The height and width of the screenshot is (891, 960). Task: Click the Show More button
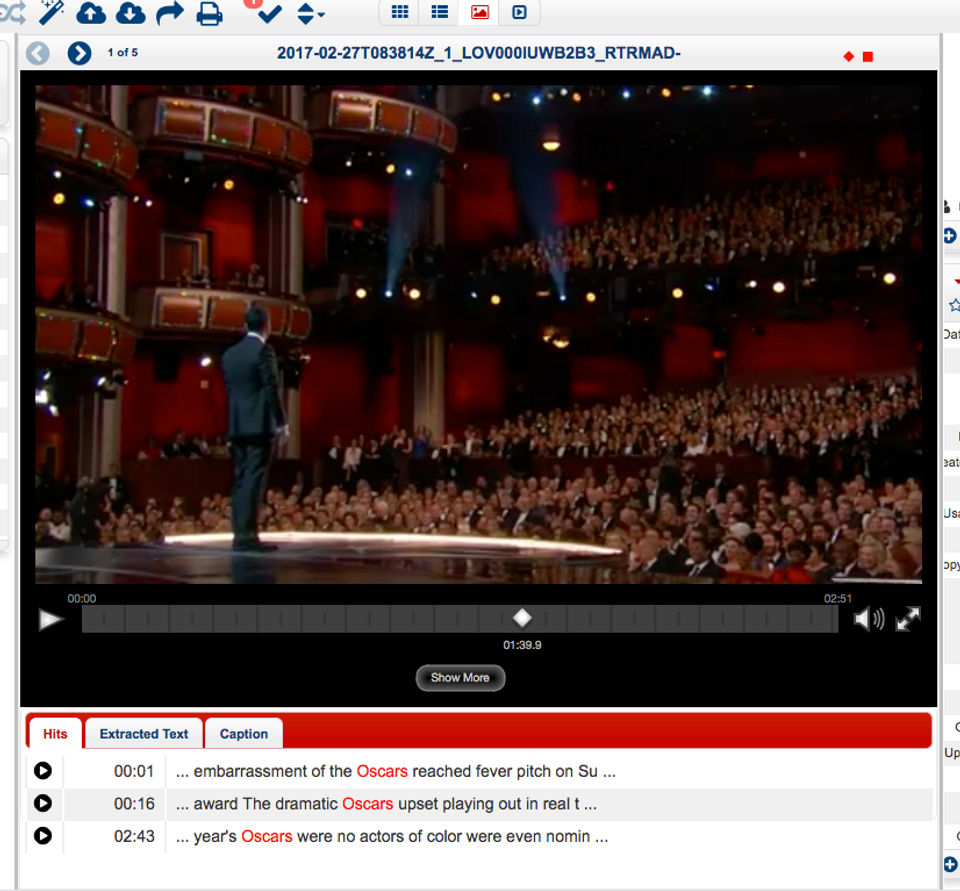460,678
